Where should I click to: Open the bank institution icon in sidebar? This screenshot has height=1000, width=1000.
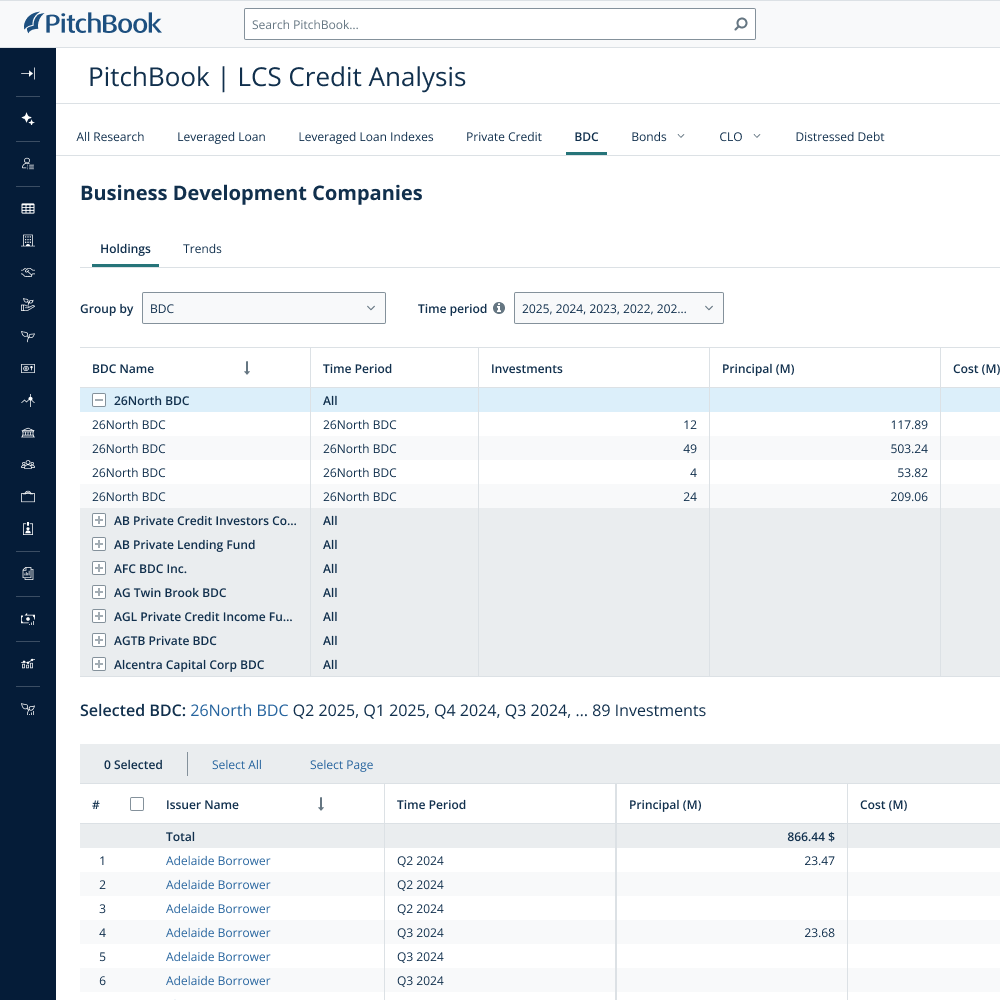pyautogui.click(x=27, y=432)
